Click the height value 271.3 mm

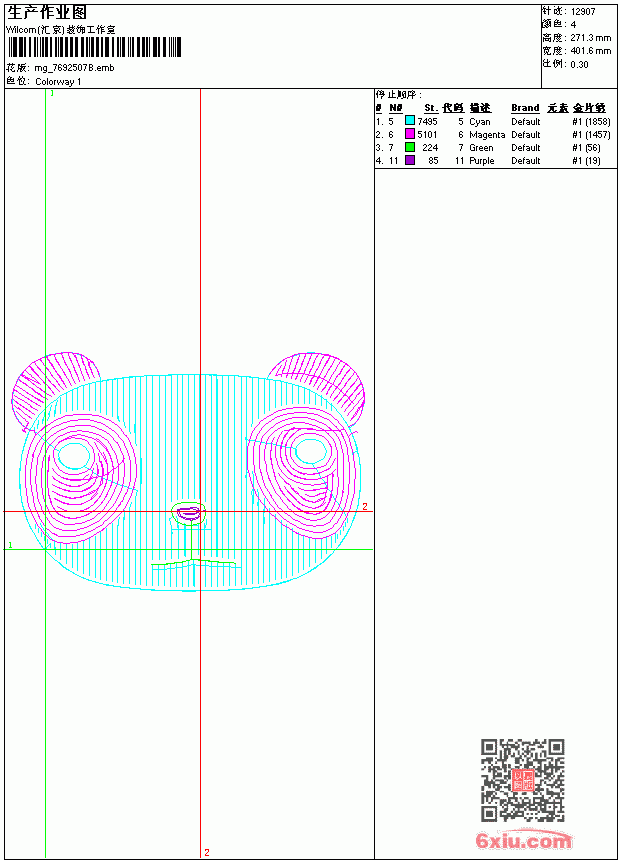tap(590, 38)
